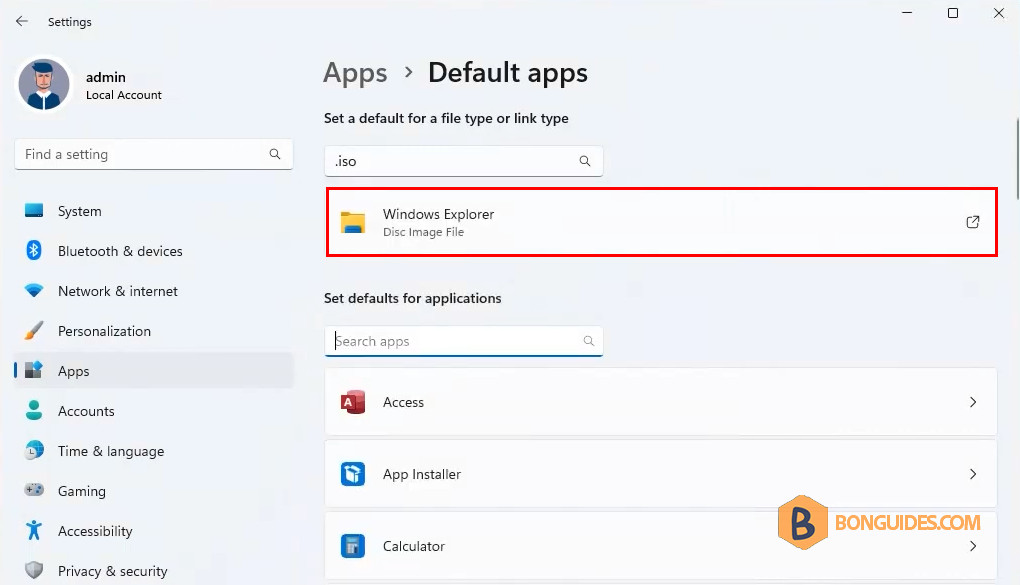Open App Installer default settings
The height and width of the screenshot is (585, 1020).
pos(661,474)
